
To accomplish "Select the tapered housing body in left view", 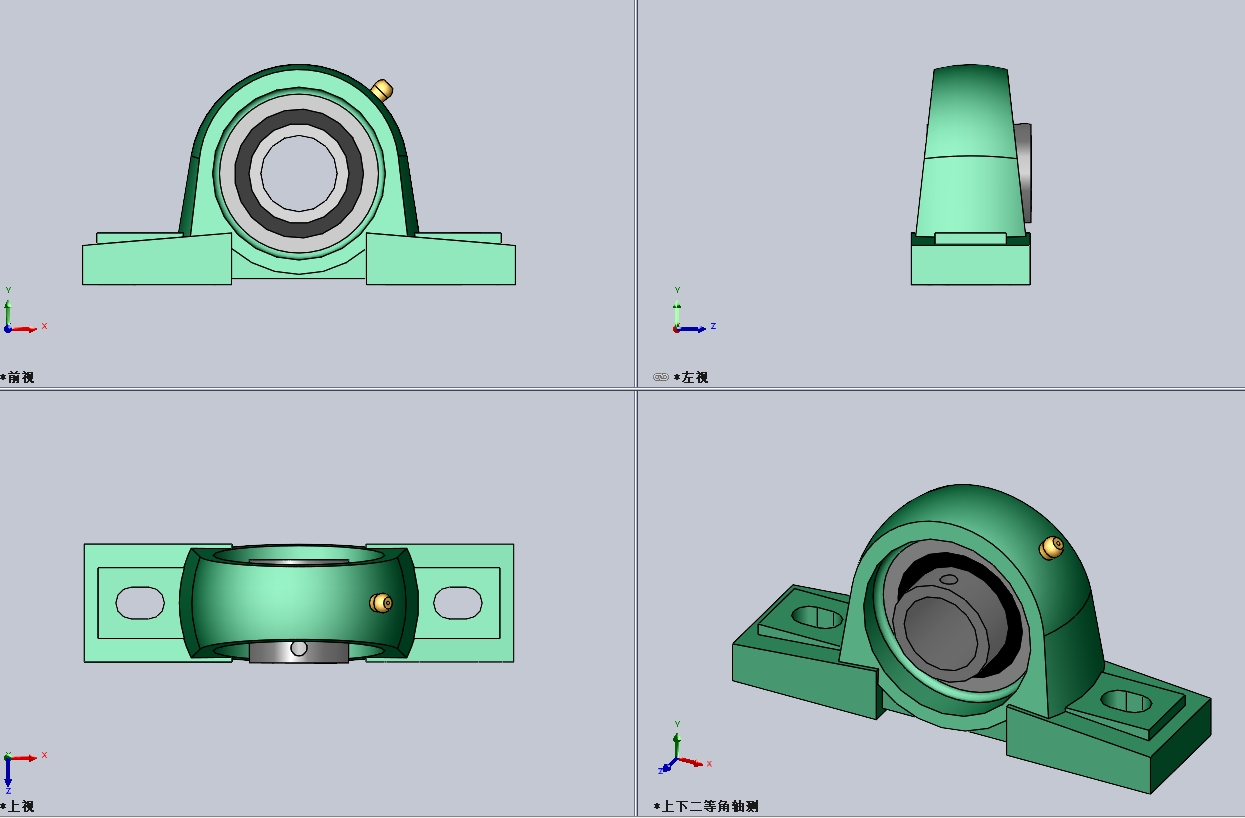I will click(x=970, y=150).
